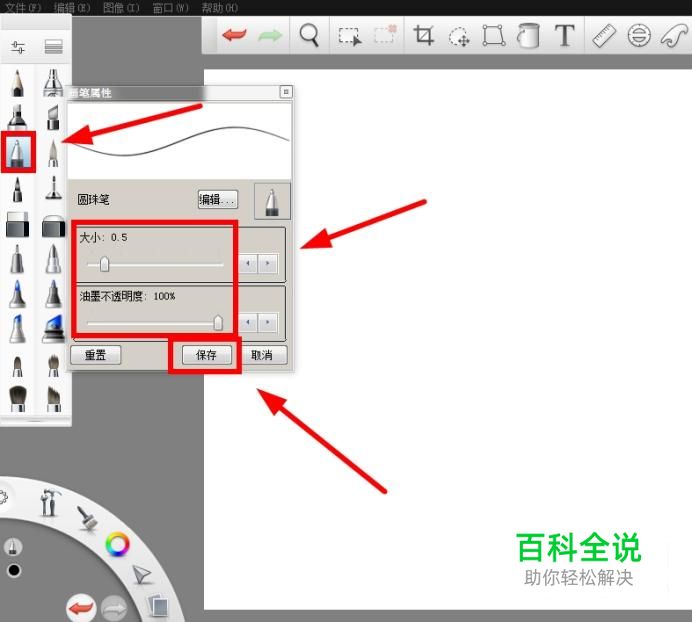The width and height of the screenshot is (692, 622).
Task: Select the hard eraser in brush palette
Action: [18, 224]
